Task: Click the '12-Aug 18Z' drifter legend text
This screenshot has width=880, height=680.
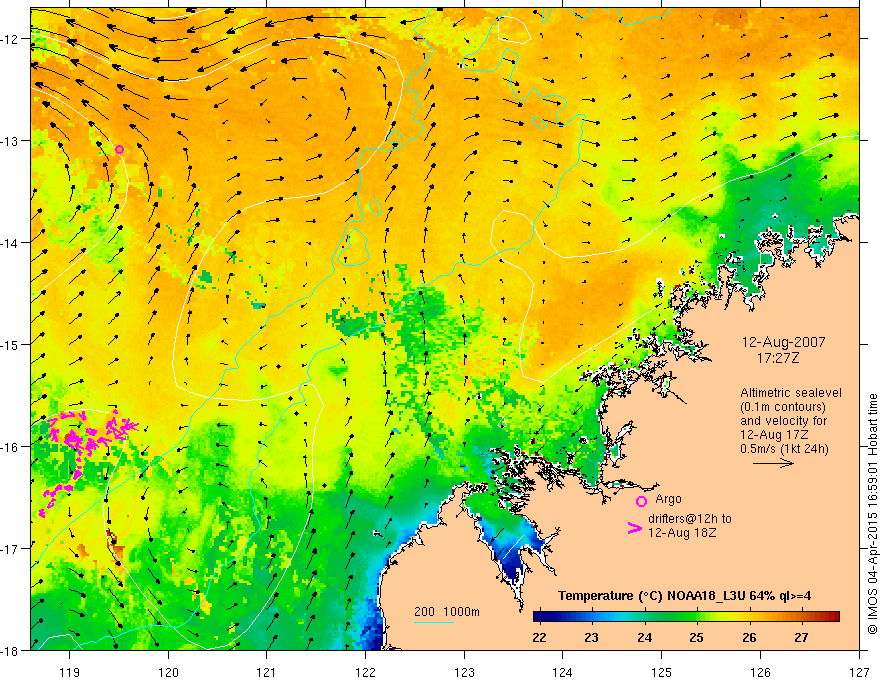Action: click(x=682, y=533)
